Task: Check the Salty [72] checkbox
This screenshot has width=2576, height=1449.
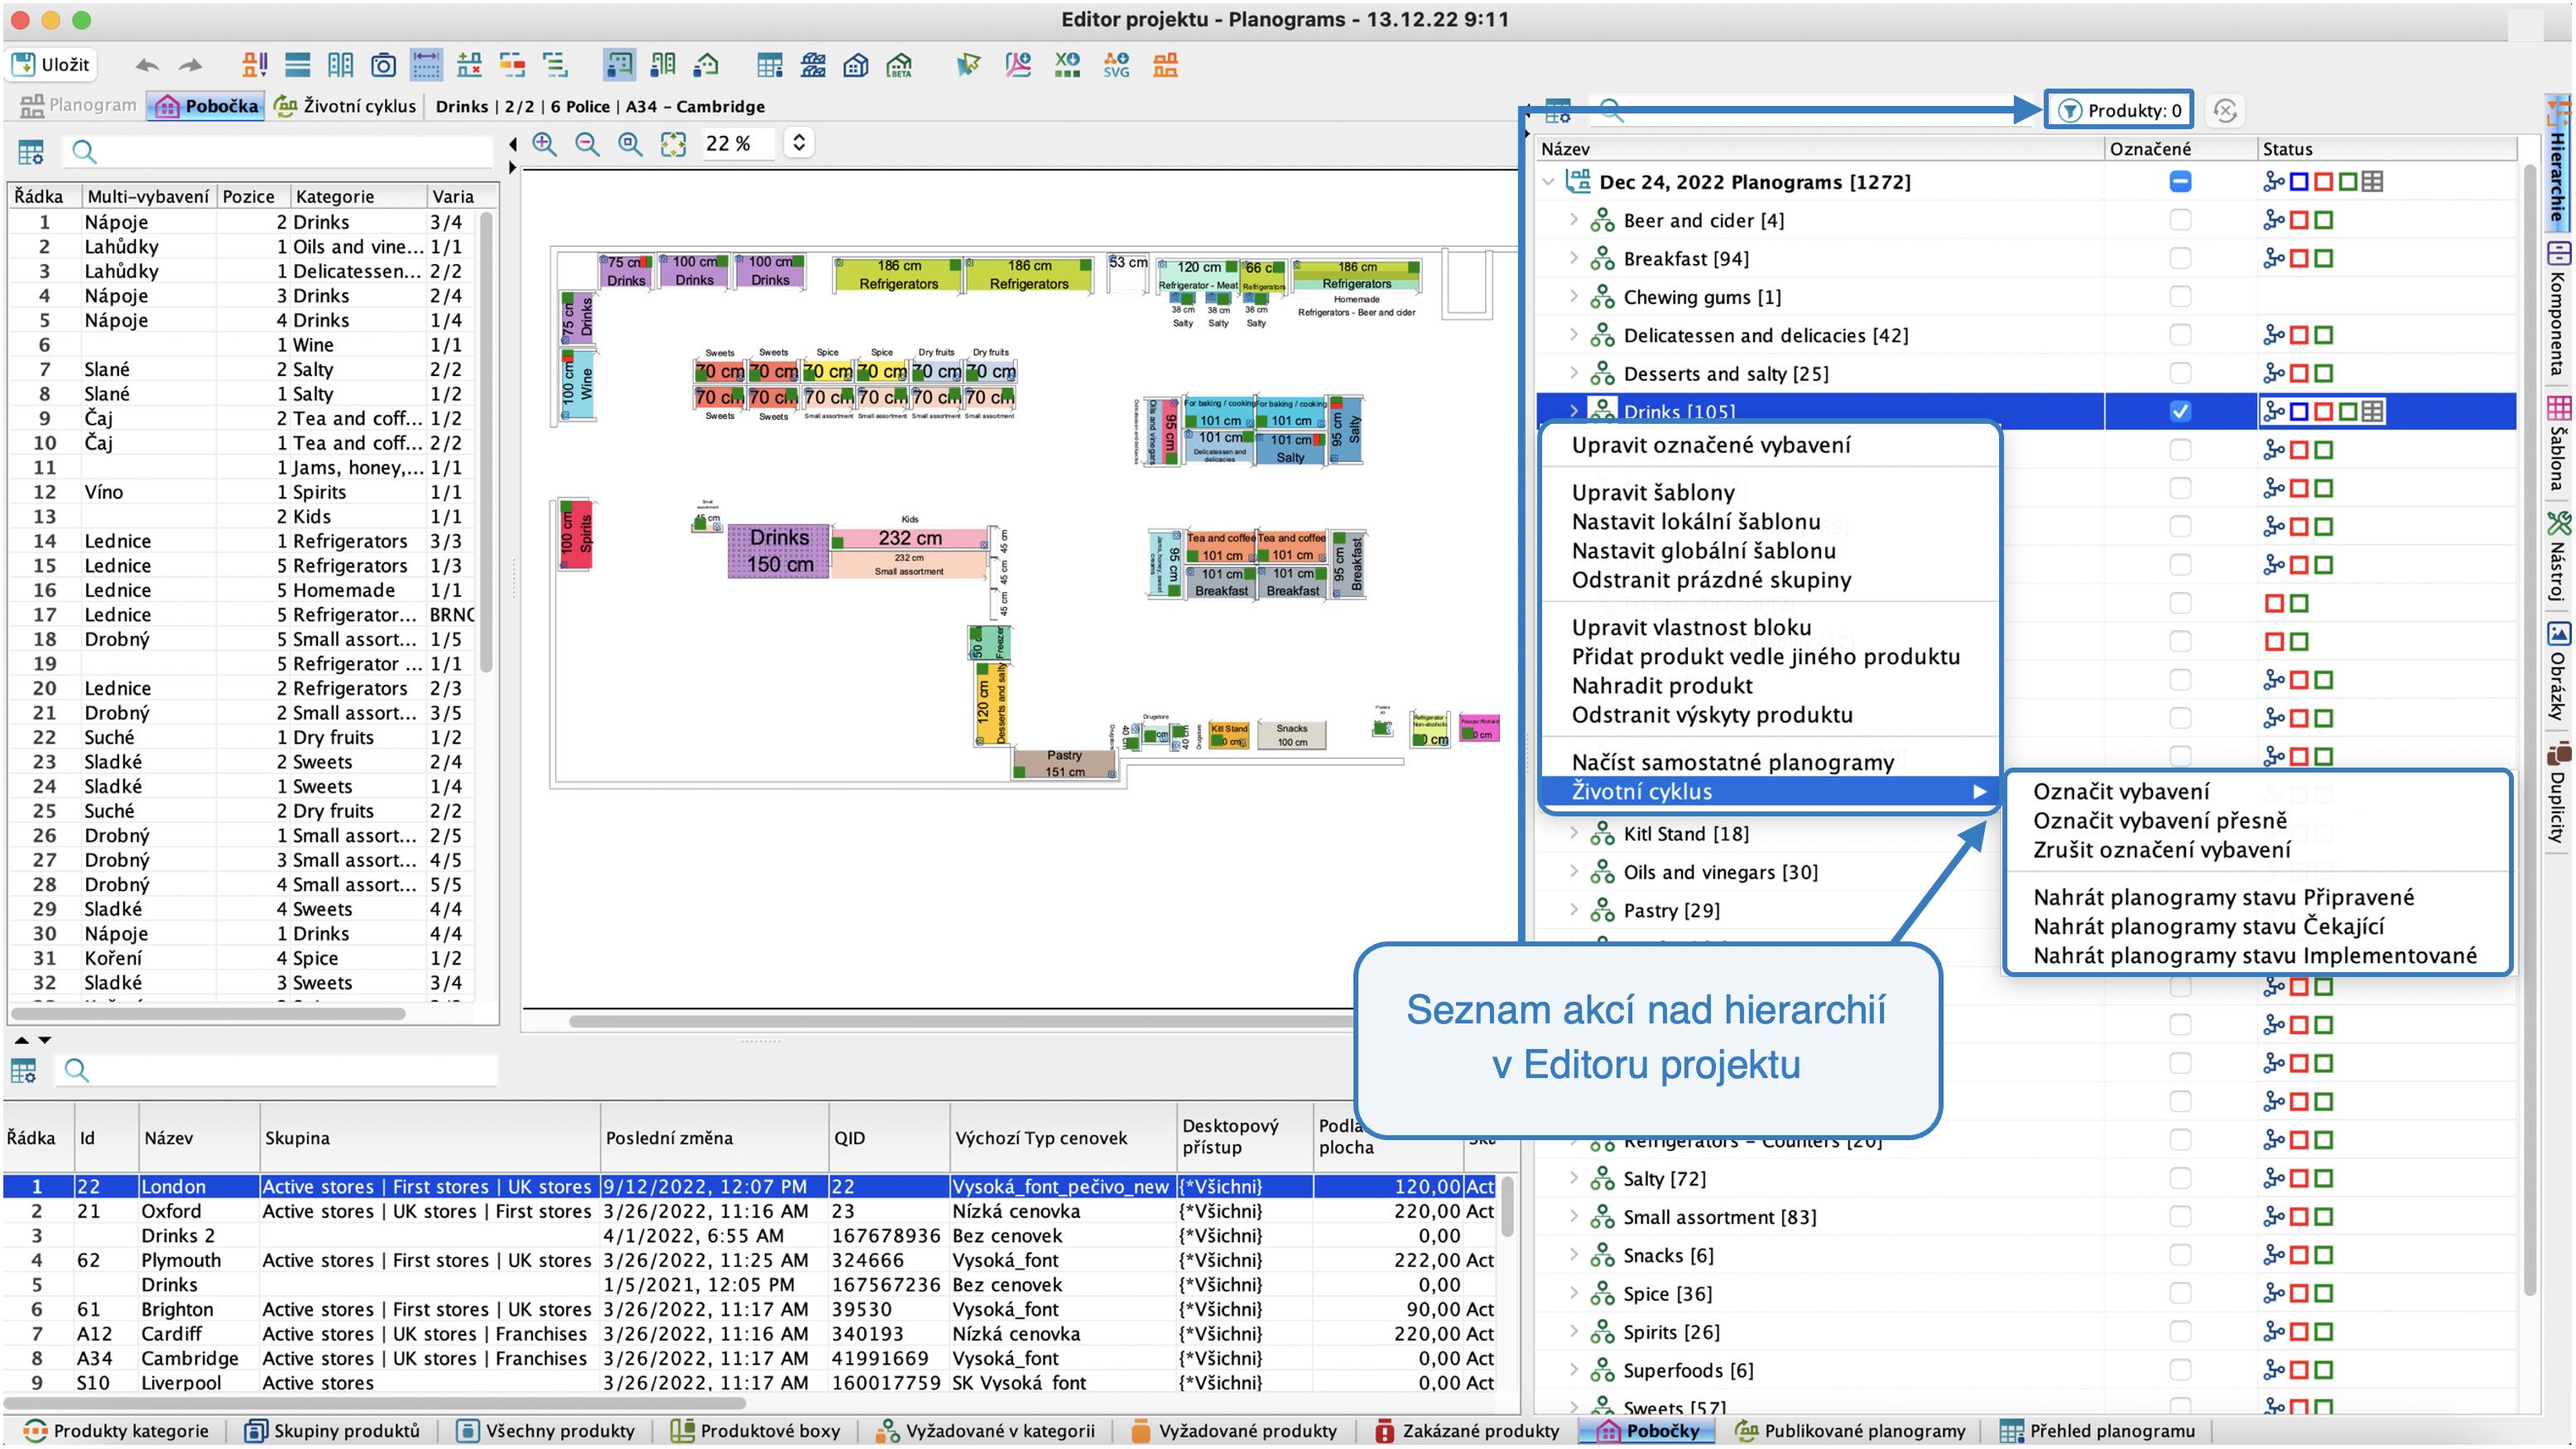Action: 2180,1178
